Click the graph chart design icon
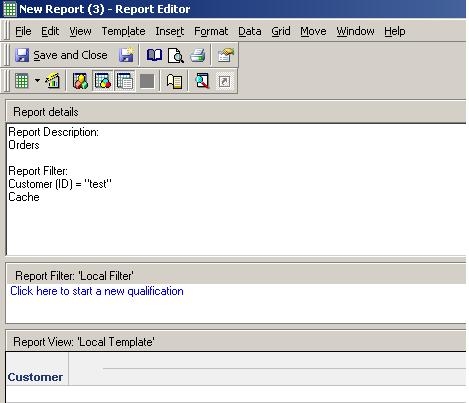This screenshot has height=403, width=469. click(53, 81)
